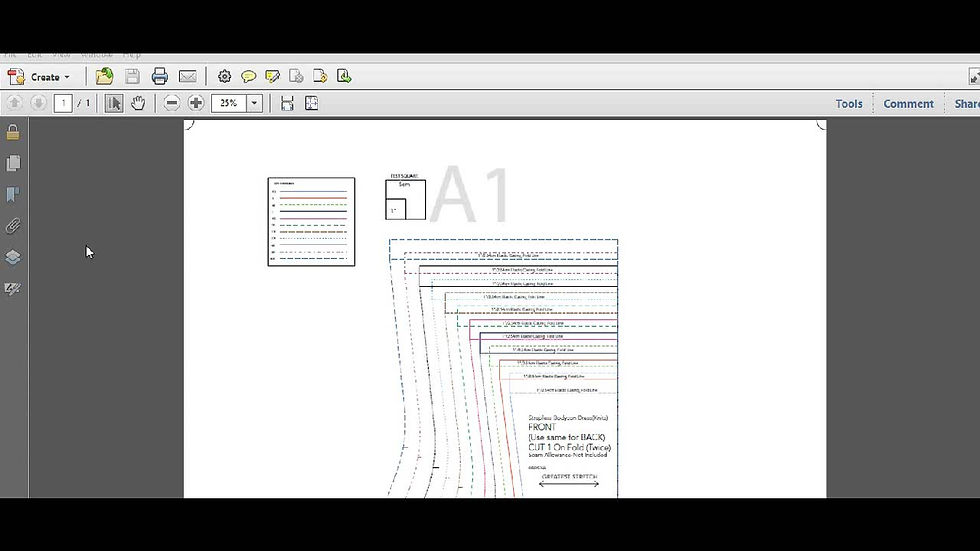Activate the Select tool cursor icon
The image size is (980, 551).
[x=114, y=103]
